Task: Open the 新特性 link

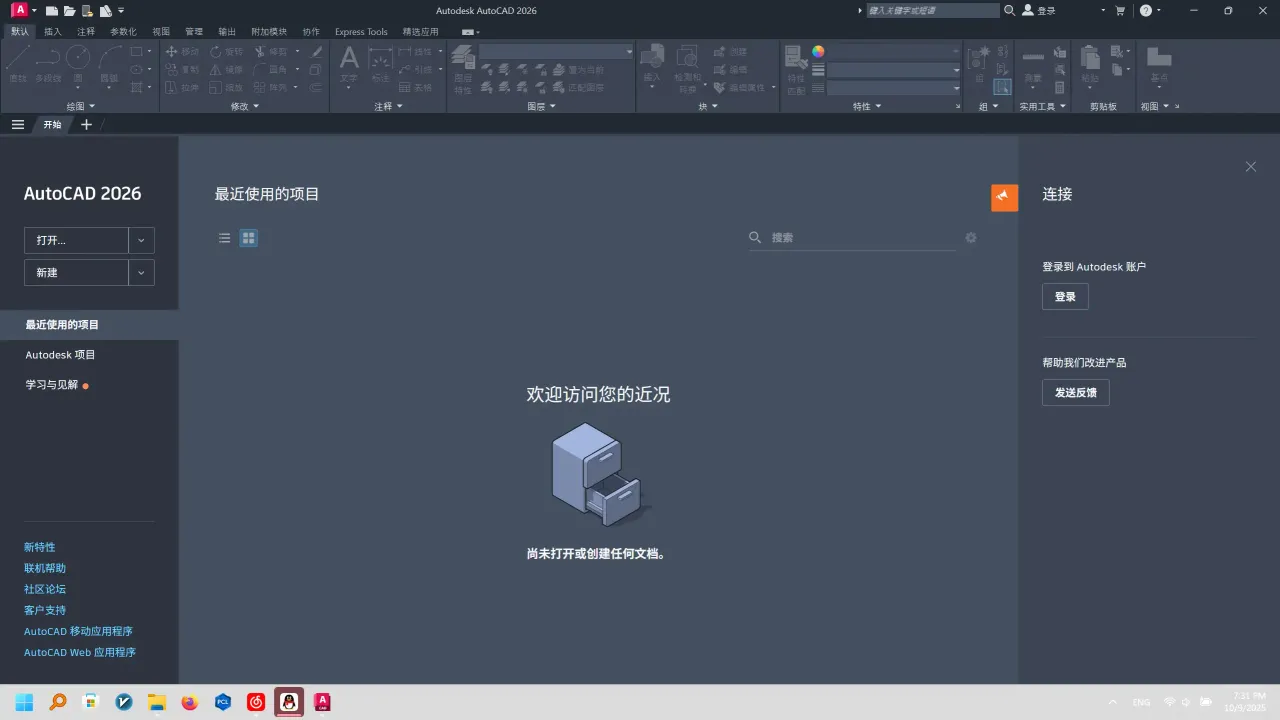Action: [x=40, y=547]
